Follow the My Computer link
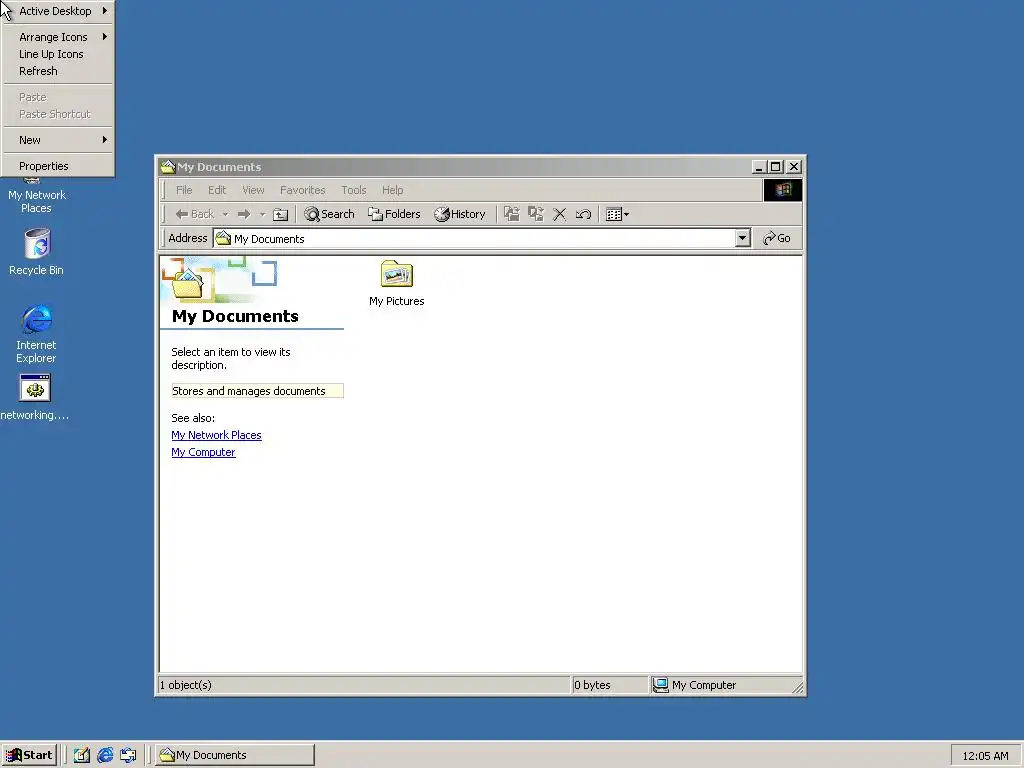 pos(203,452)
